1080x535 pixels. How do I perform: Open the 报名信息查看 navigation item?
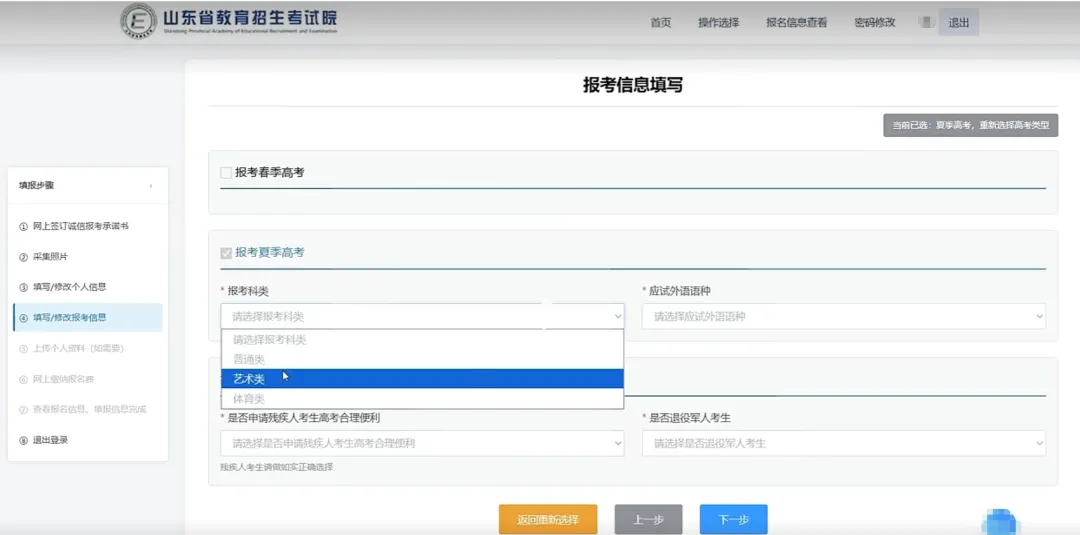[797, 22]
